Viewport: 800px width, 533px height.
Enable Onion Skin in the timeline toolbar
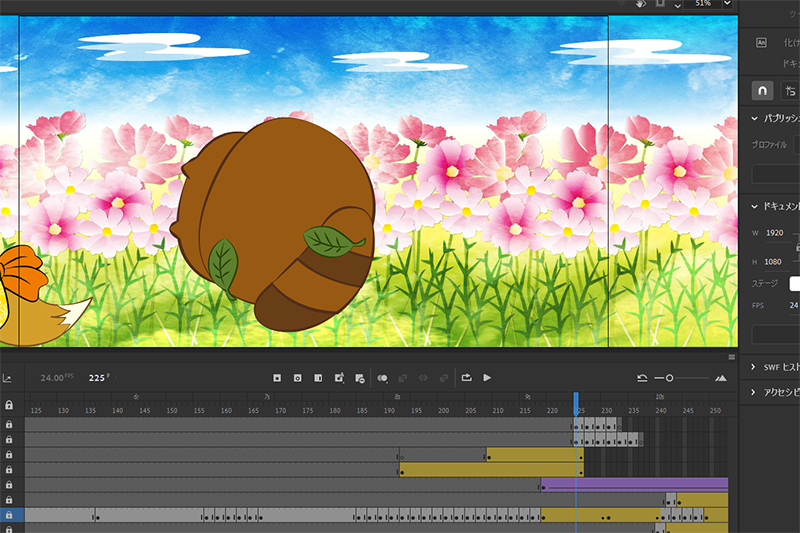[x=382, y=378]
